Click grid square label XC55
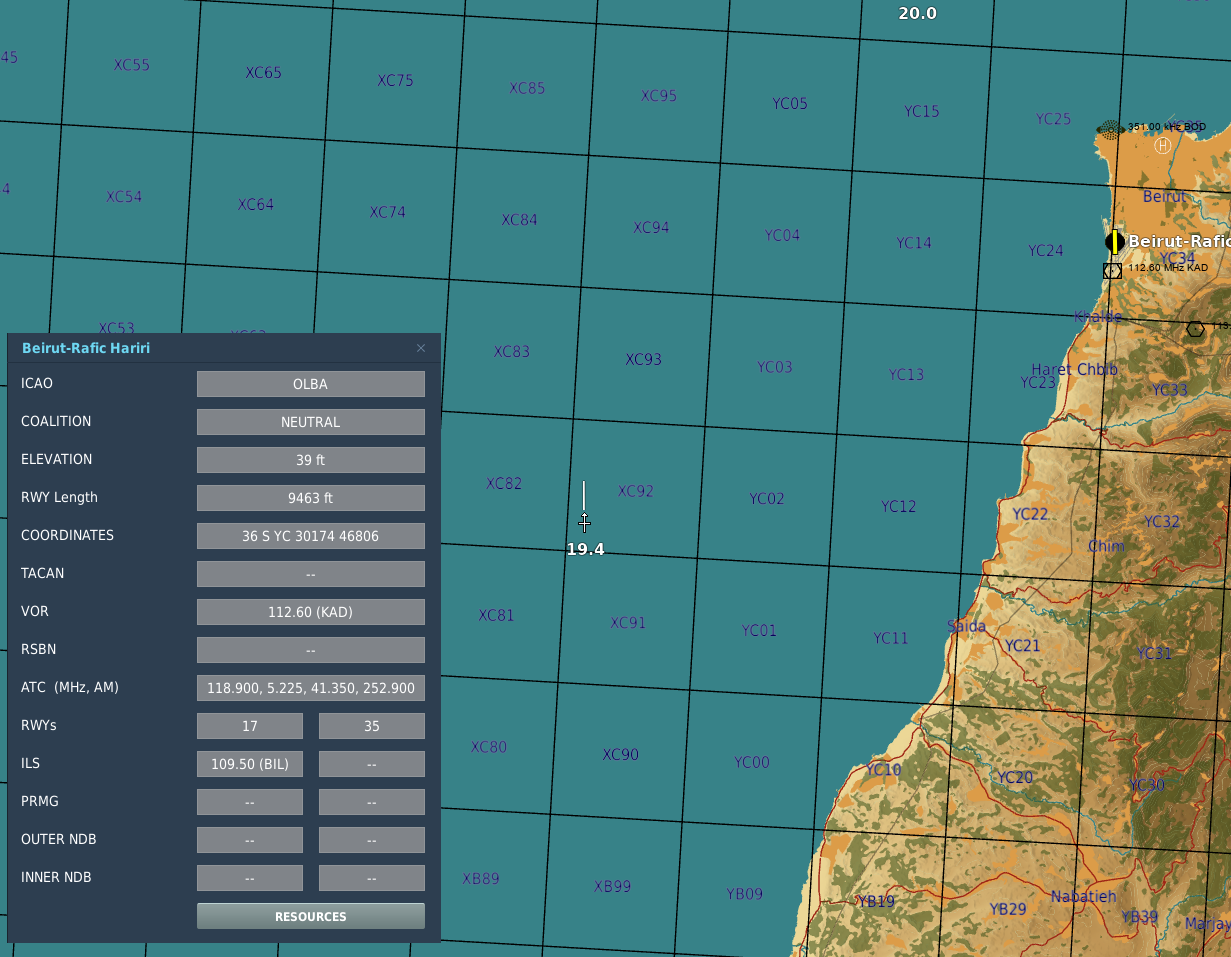The image size is (1231, 957). 132,65
